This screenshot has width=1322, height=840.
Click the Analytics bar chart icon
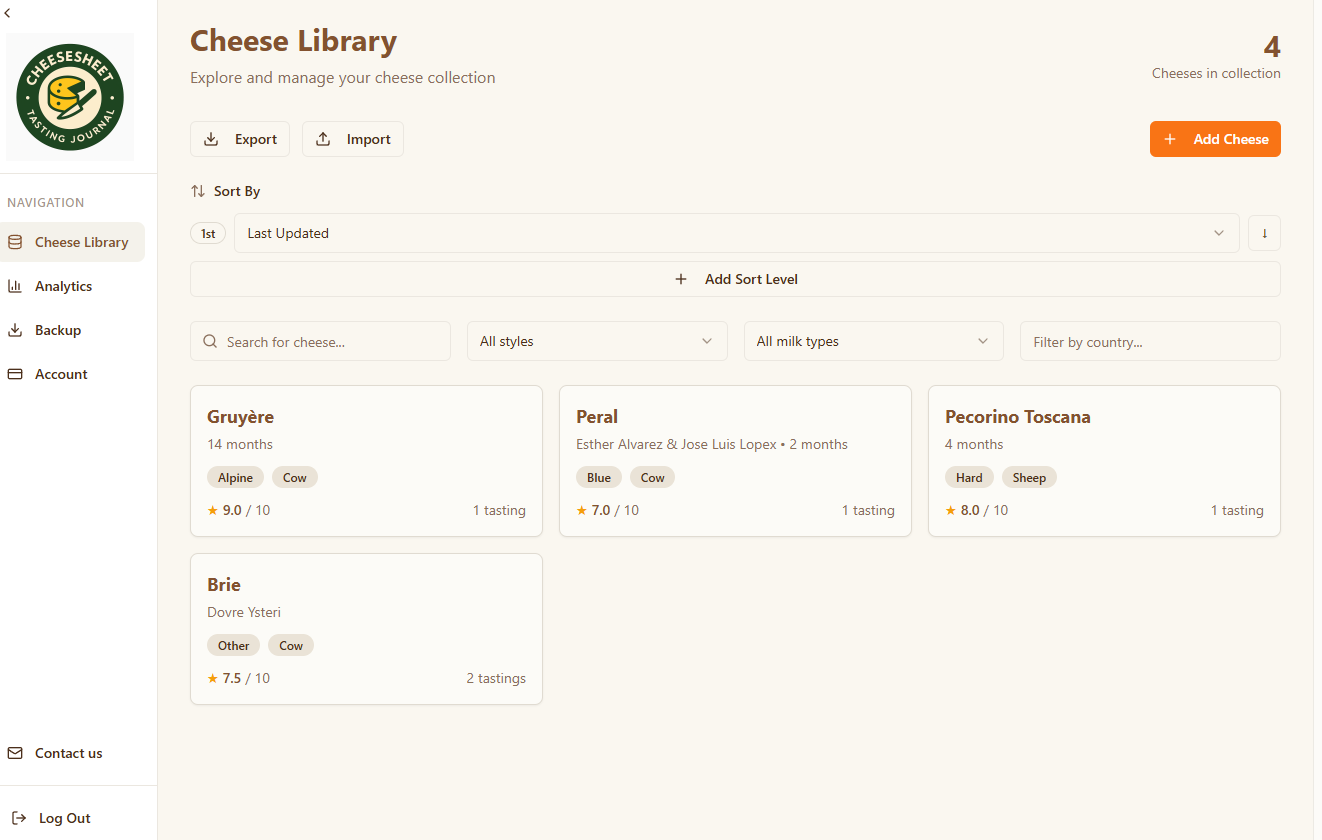[15, 286]
